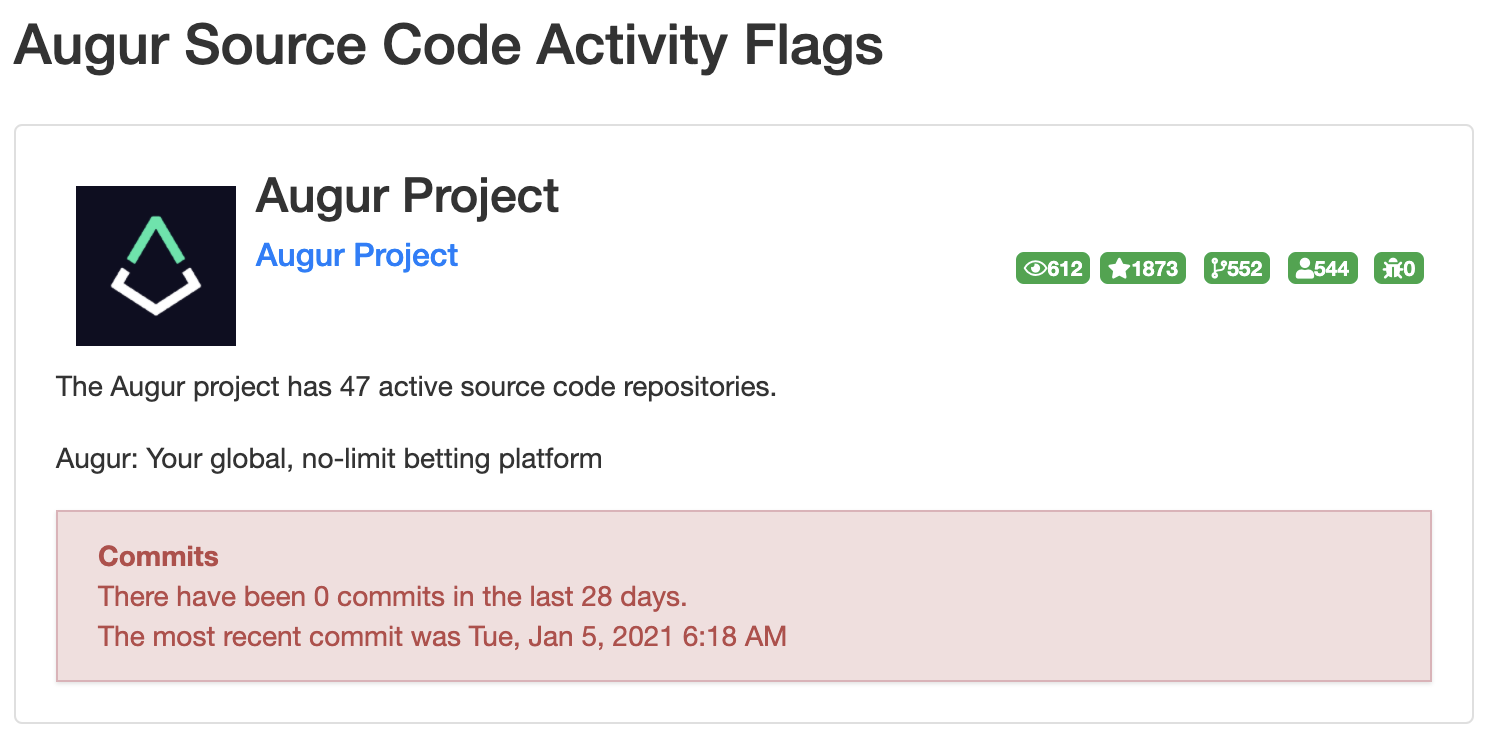
Task: Click the eye watchers icon
Action: (1036, 269)
